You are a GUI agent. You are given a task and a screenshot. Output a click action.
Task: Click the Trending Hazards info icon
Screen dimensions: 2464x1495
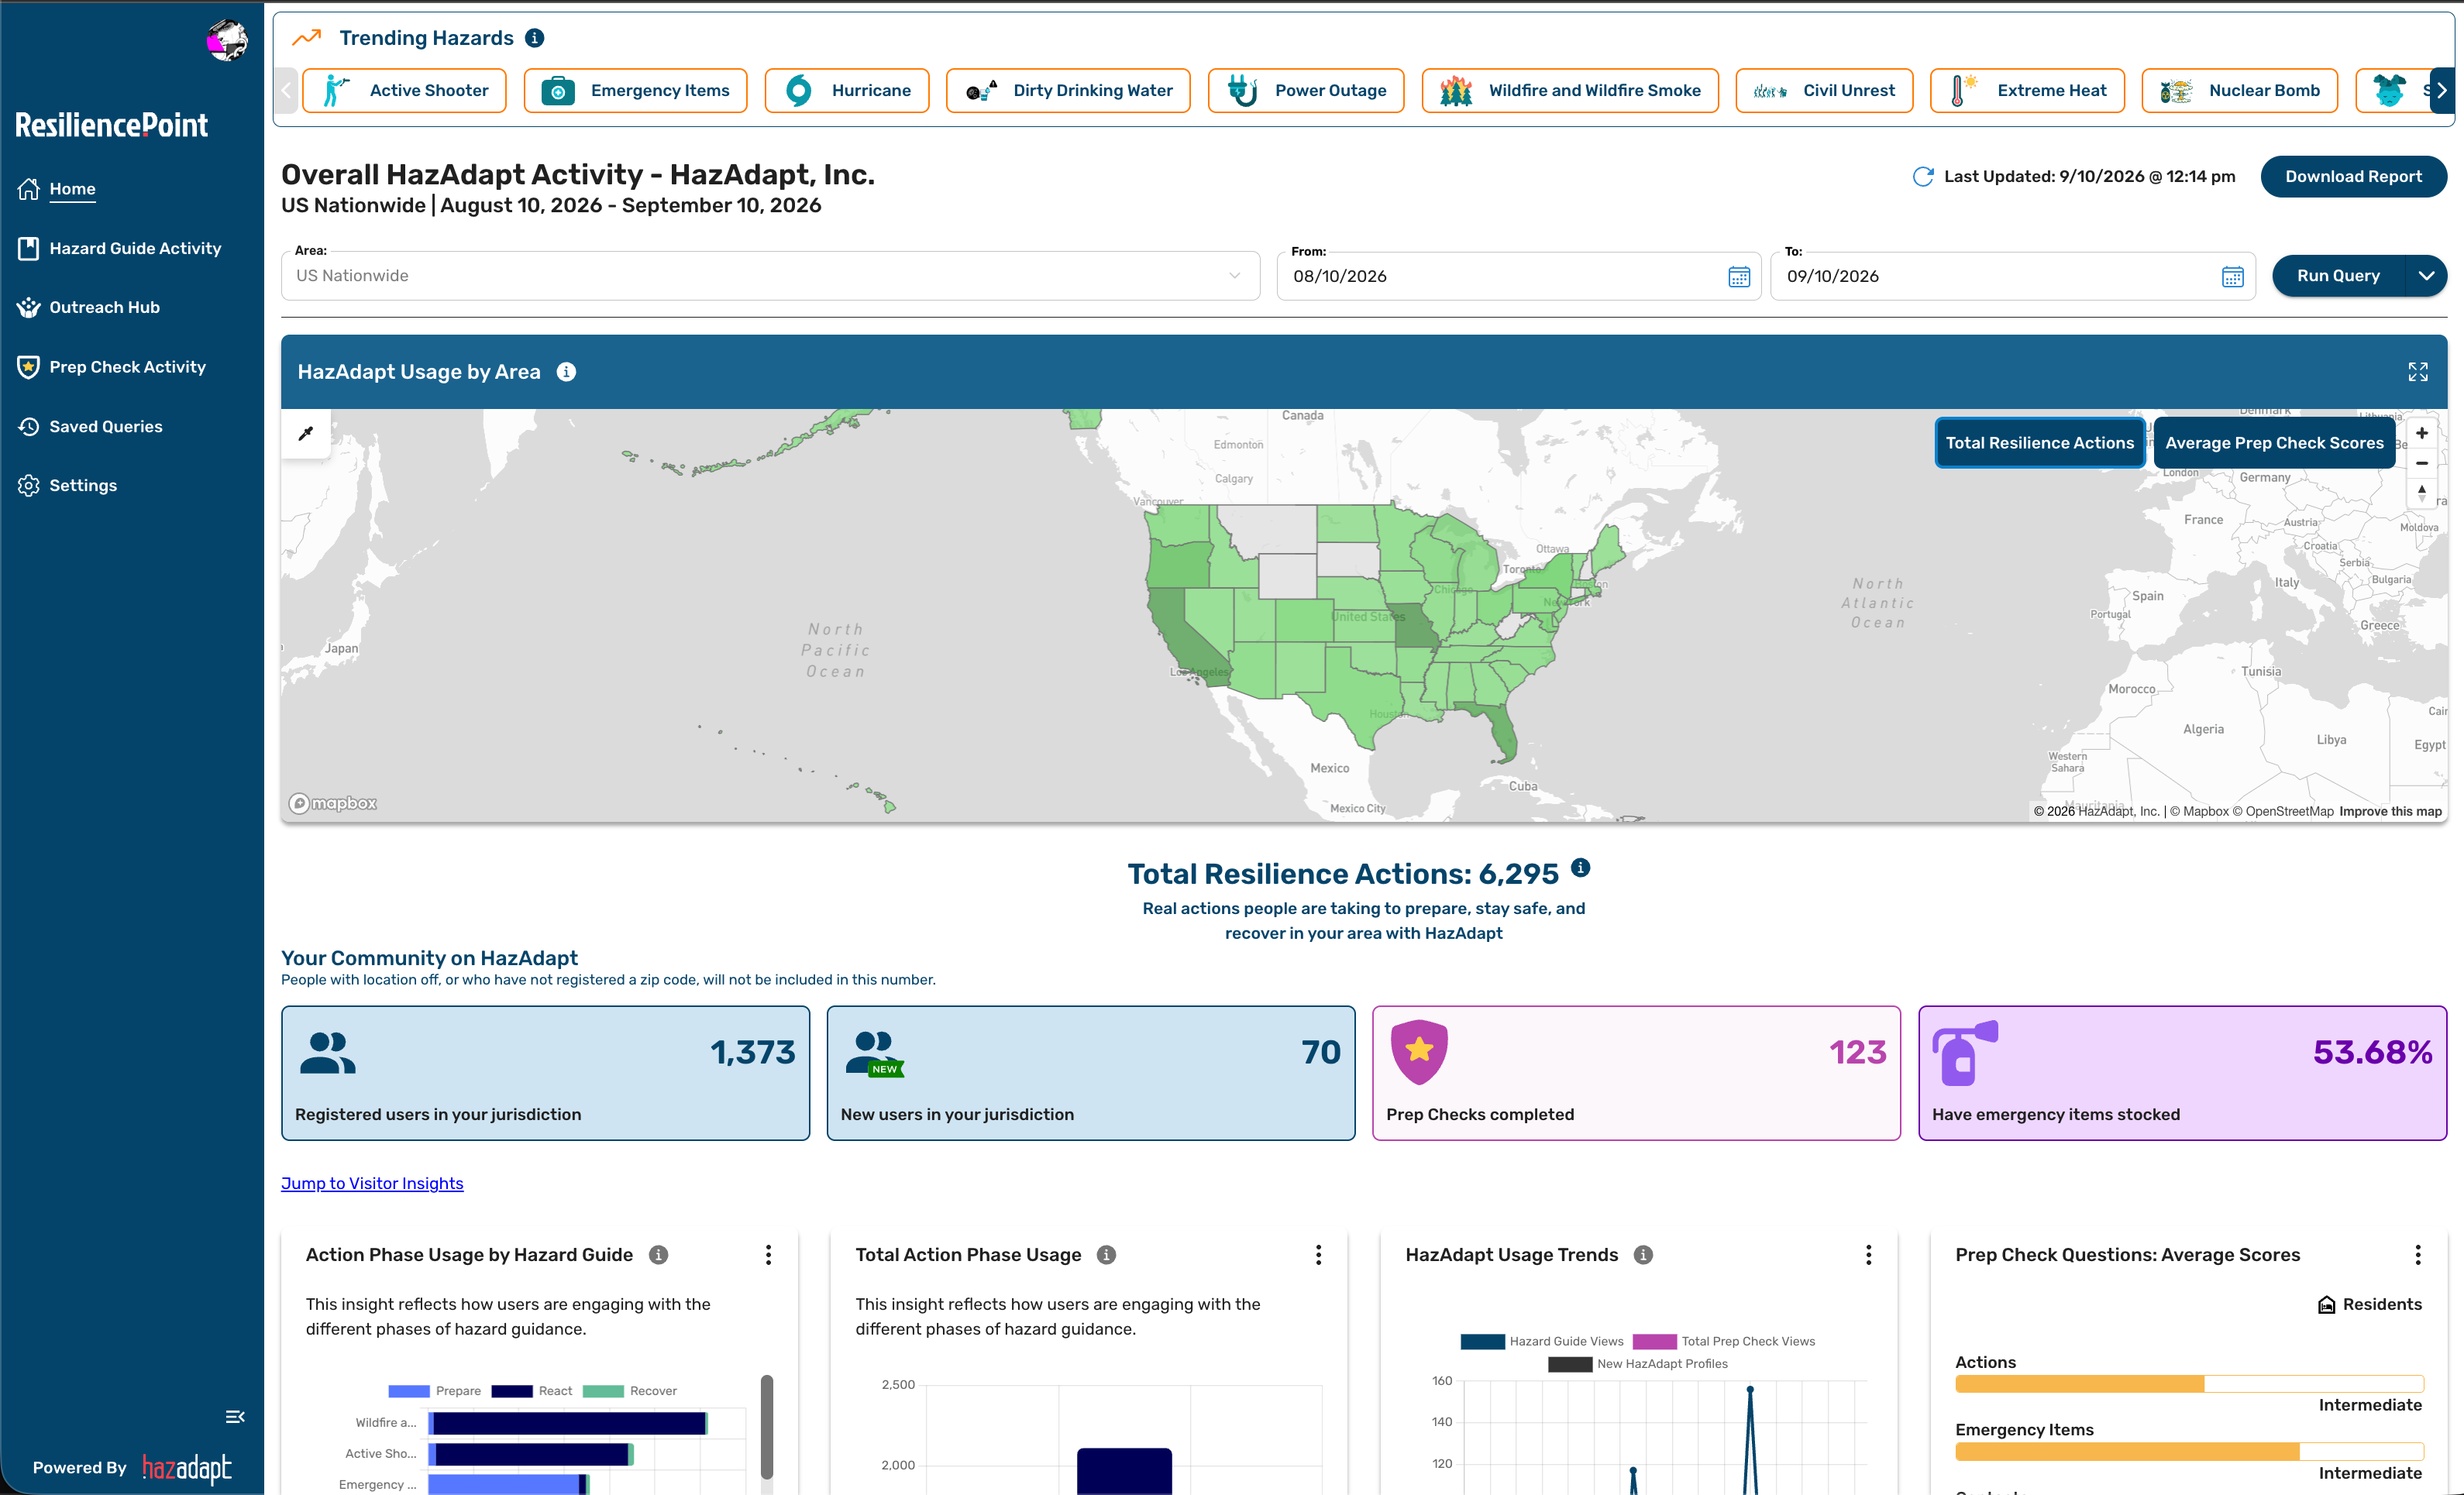point(535,38)
